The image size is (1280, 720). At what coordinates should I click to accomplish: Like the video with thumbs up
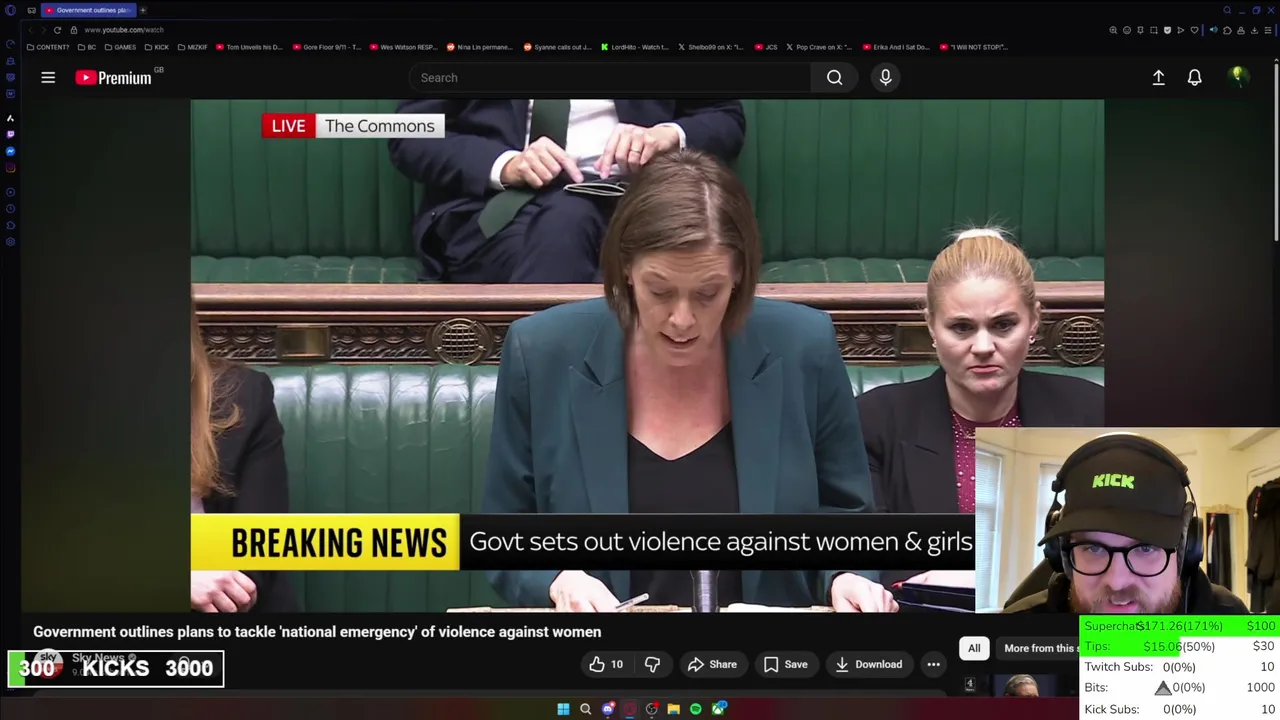click(x=606, y=664)
